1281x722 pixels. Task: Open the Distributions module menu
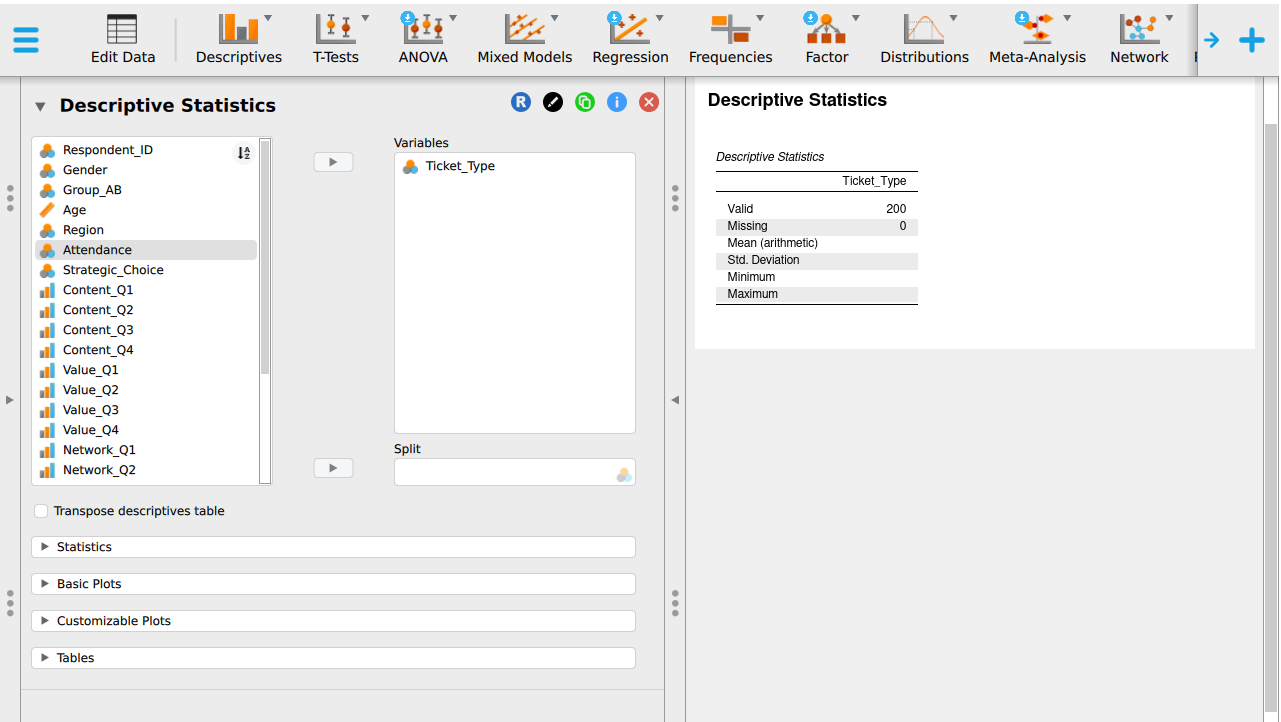coord(924,40)
